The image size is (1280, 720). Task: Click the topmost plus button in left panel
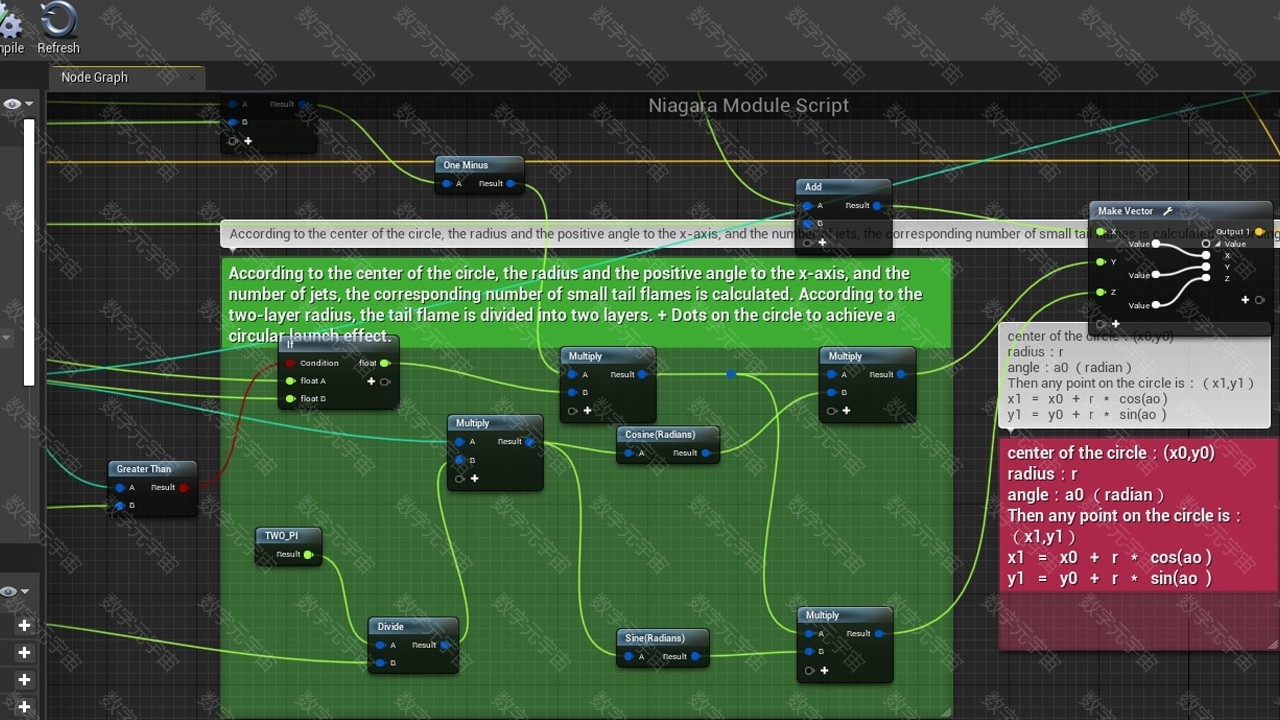[24, 626]
